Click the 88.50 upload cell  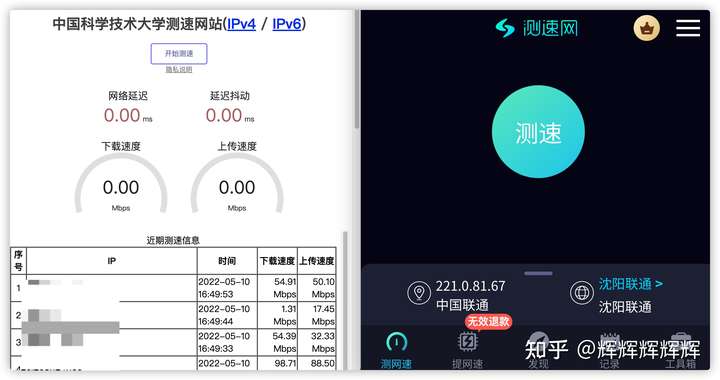tap(317, 363)
